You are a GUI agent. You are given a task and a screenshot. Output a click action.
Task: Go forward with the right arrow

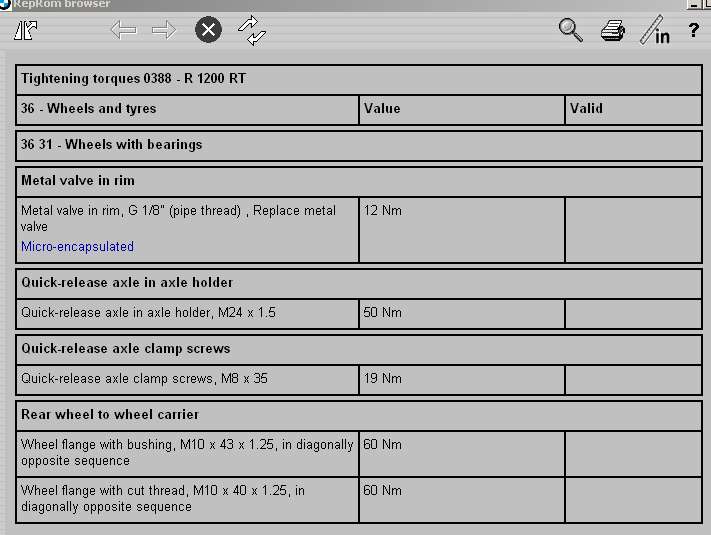(164, 30)
